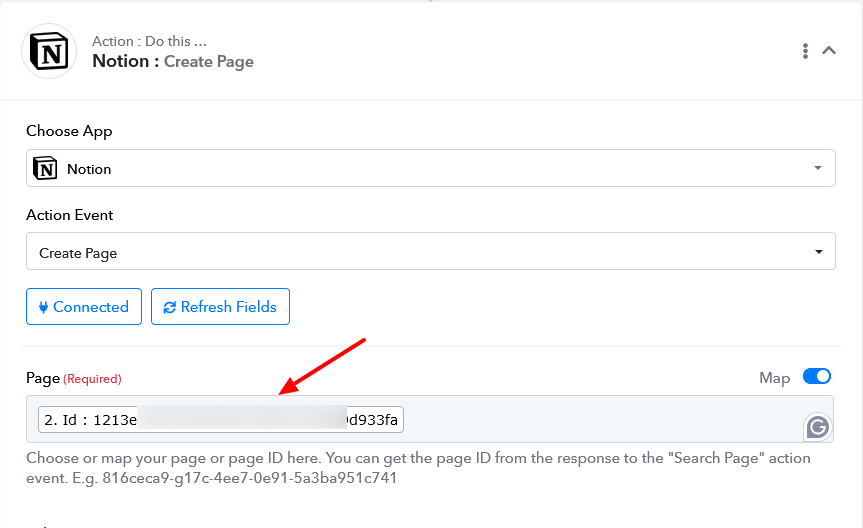Image resolution: width=863 pixels, height=528 pixels.
Task: Click the 'Action : Do this ...' header text
Action: click(x=149, y=41)
